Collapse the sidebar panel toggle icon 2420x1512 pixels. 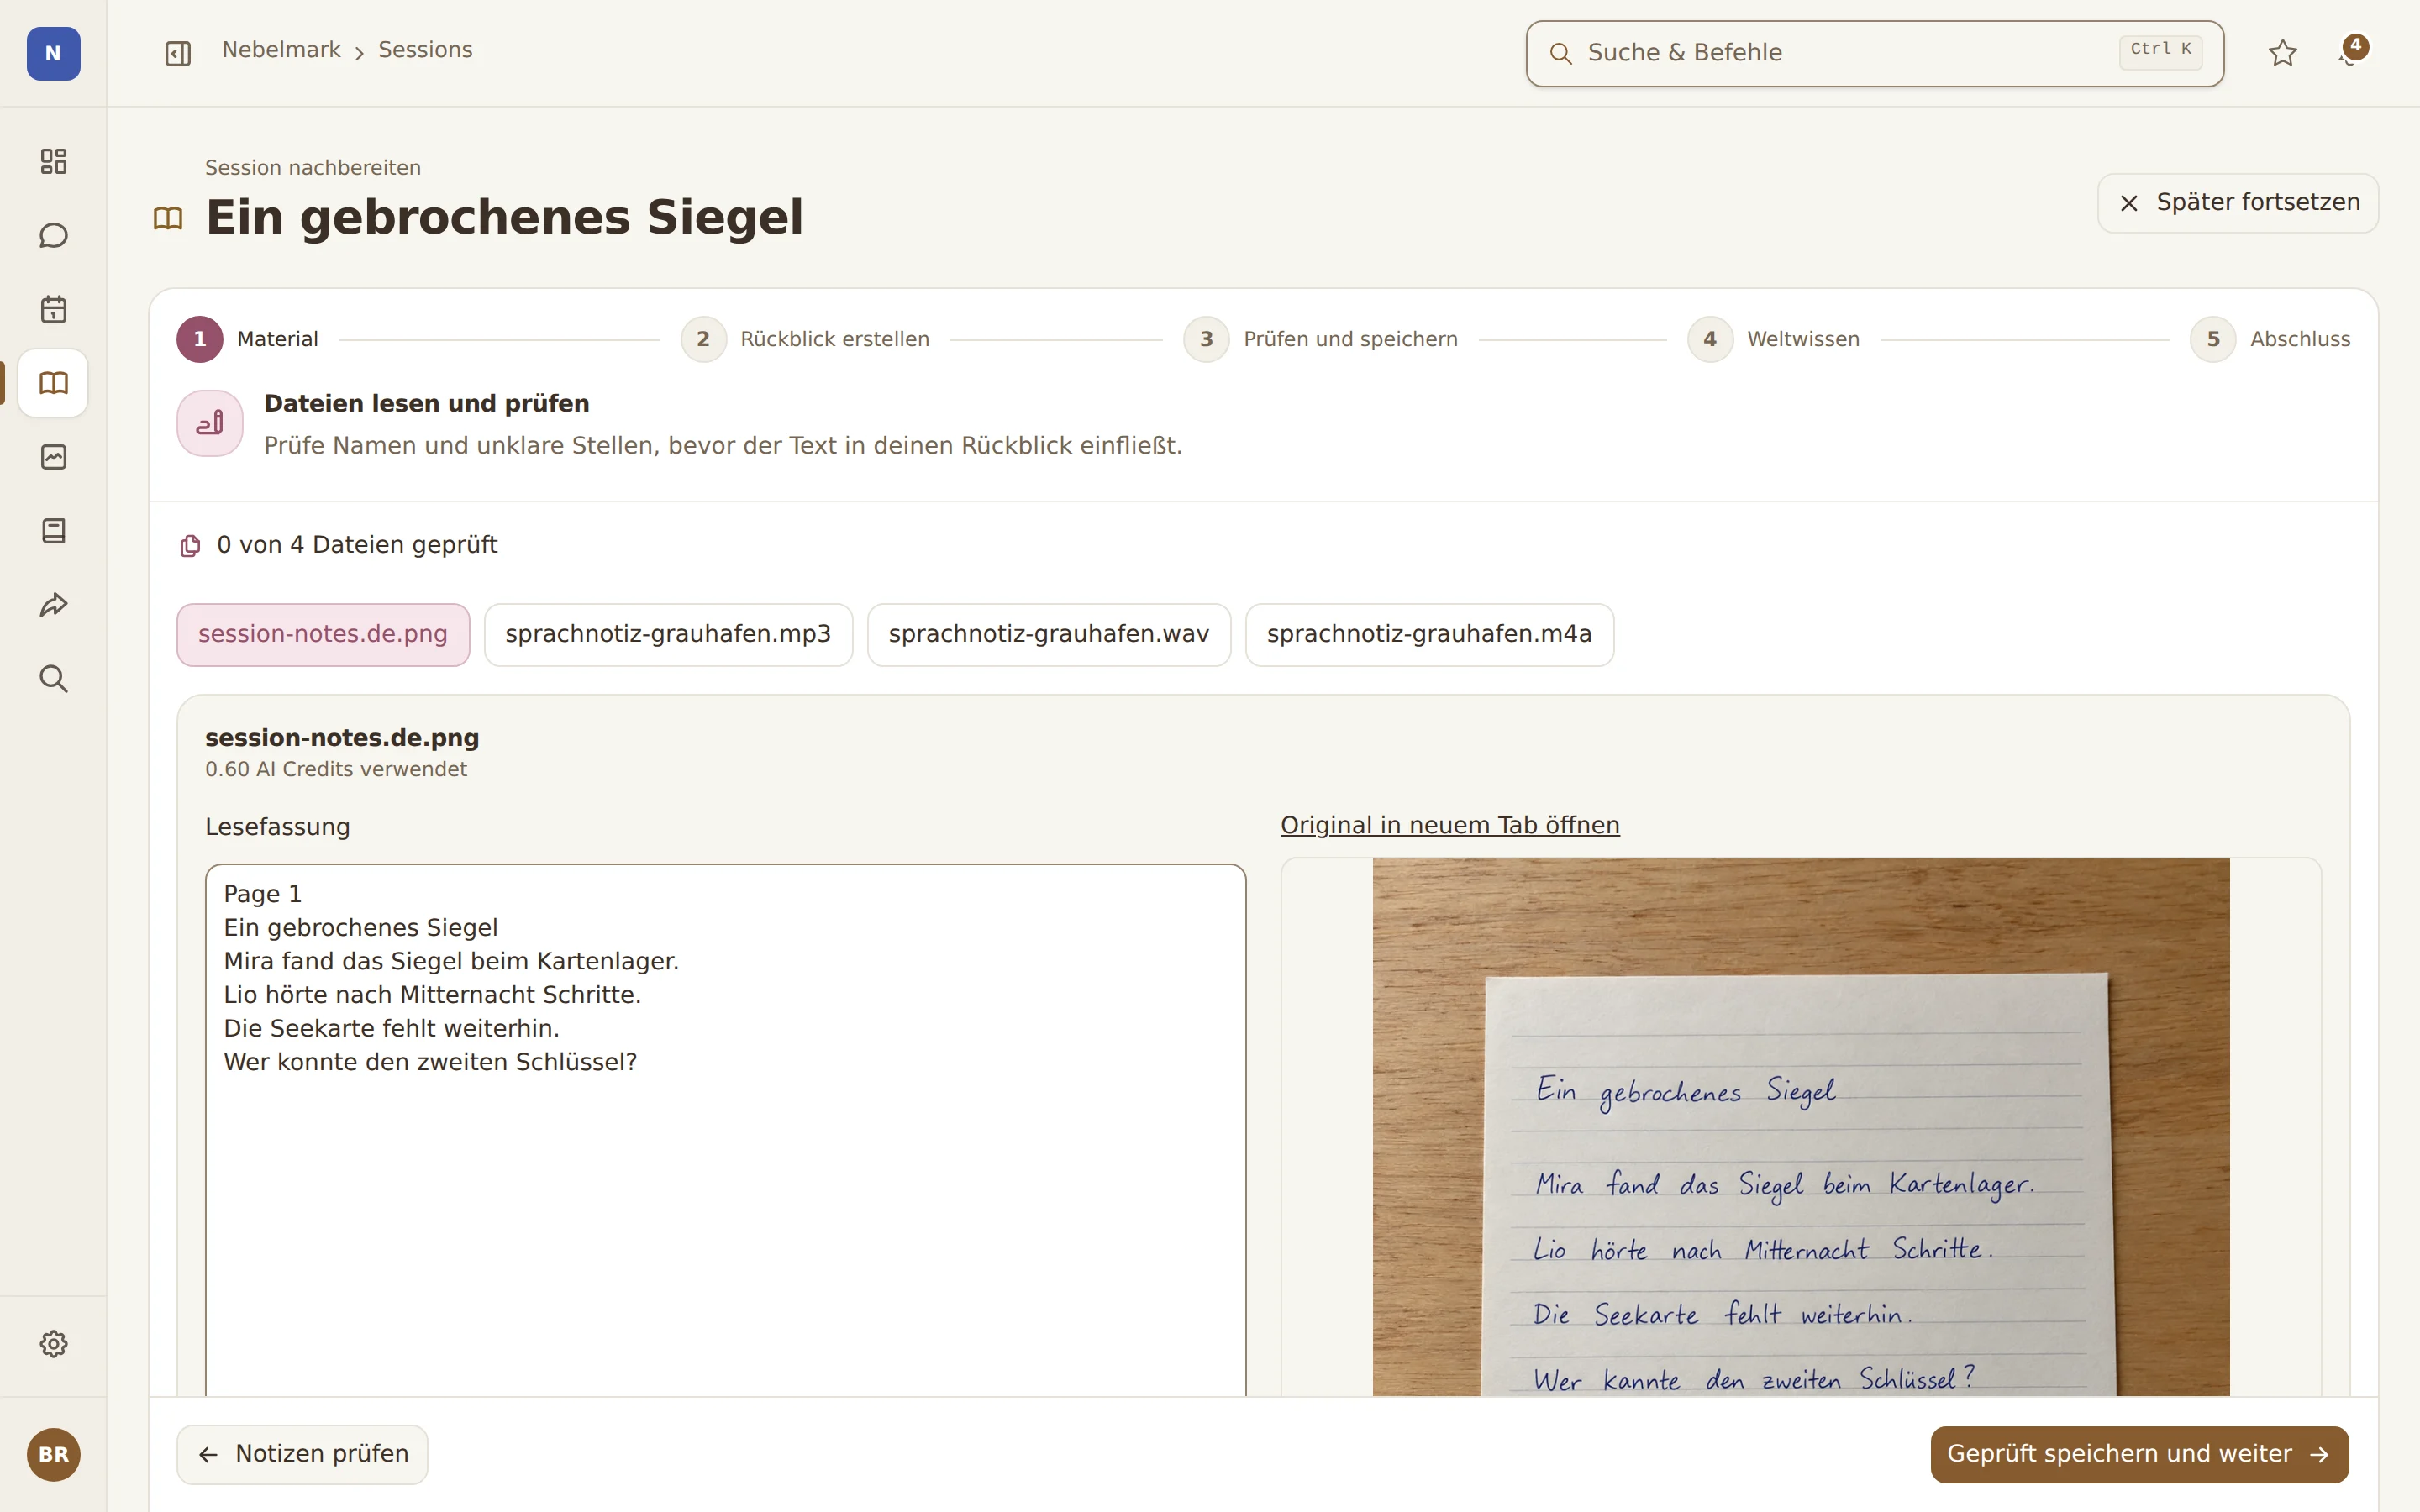(178, 53)
